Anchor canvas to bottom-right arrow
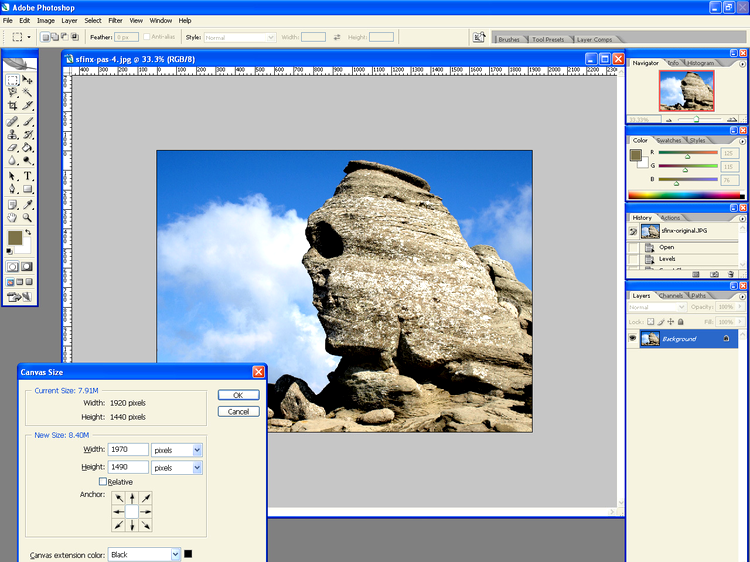Screen dimensions: 750x562 click(146, 526)
